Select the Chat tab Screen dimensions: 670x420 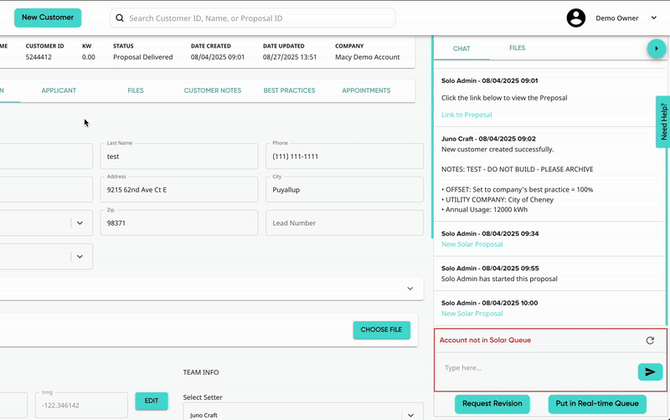461,48
